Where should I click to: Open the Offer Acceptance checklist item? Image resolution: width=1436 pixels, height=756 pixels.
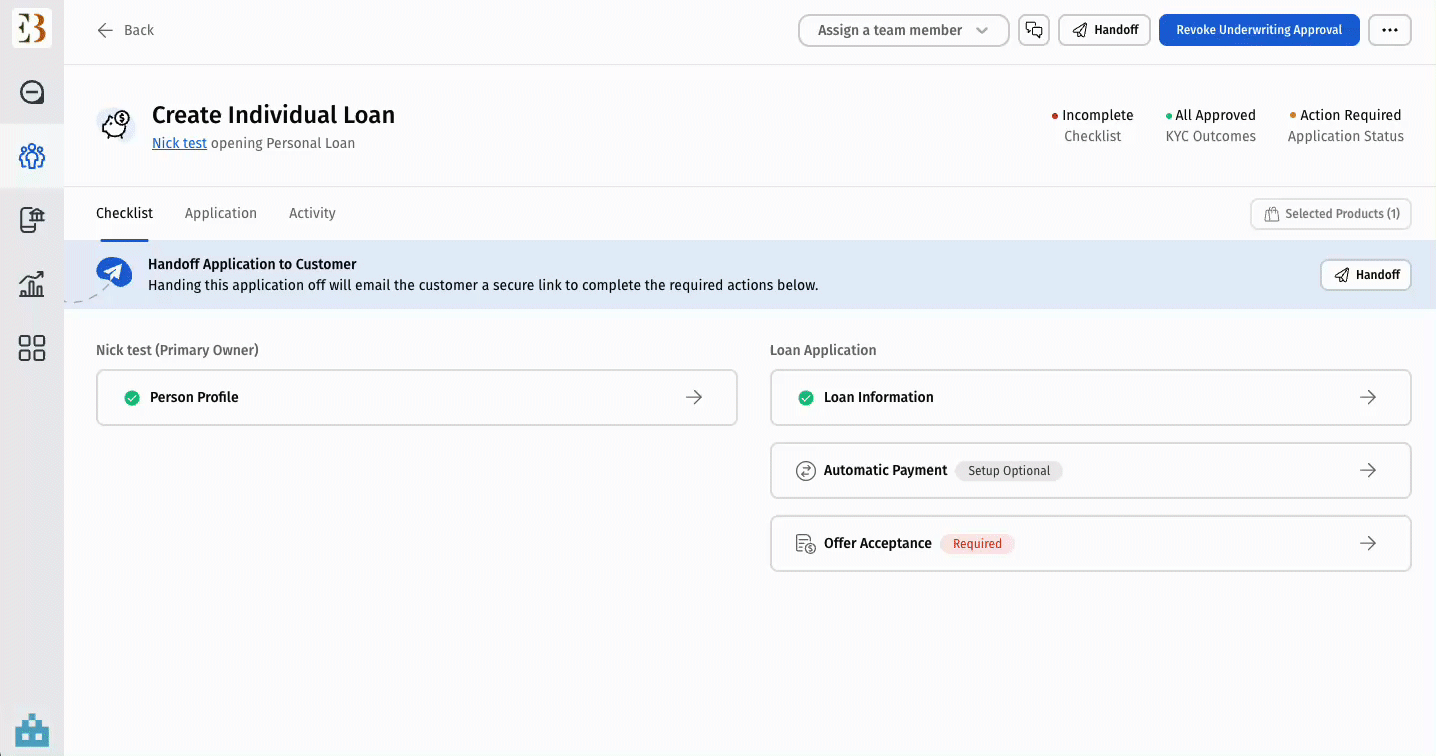tap(1090, 544)
